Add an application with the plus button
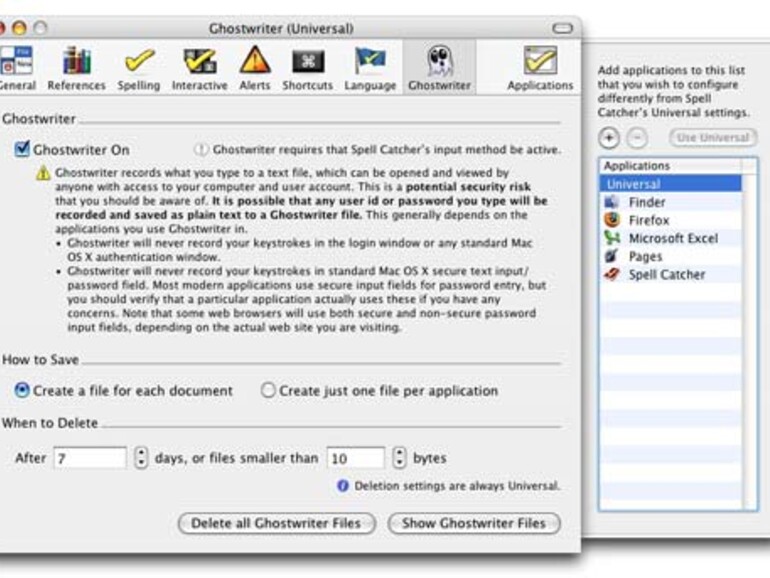The image size is (770, 578). [x=609, y=138]
